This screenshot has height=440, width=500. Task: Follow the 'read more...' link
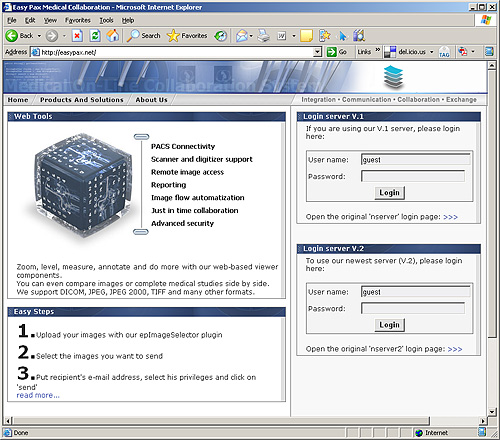tap(38, 395)
